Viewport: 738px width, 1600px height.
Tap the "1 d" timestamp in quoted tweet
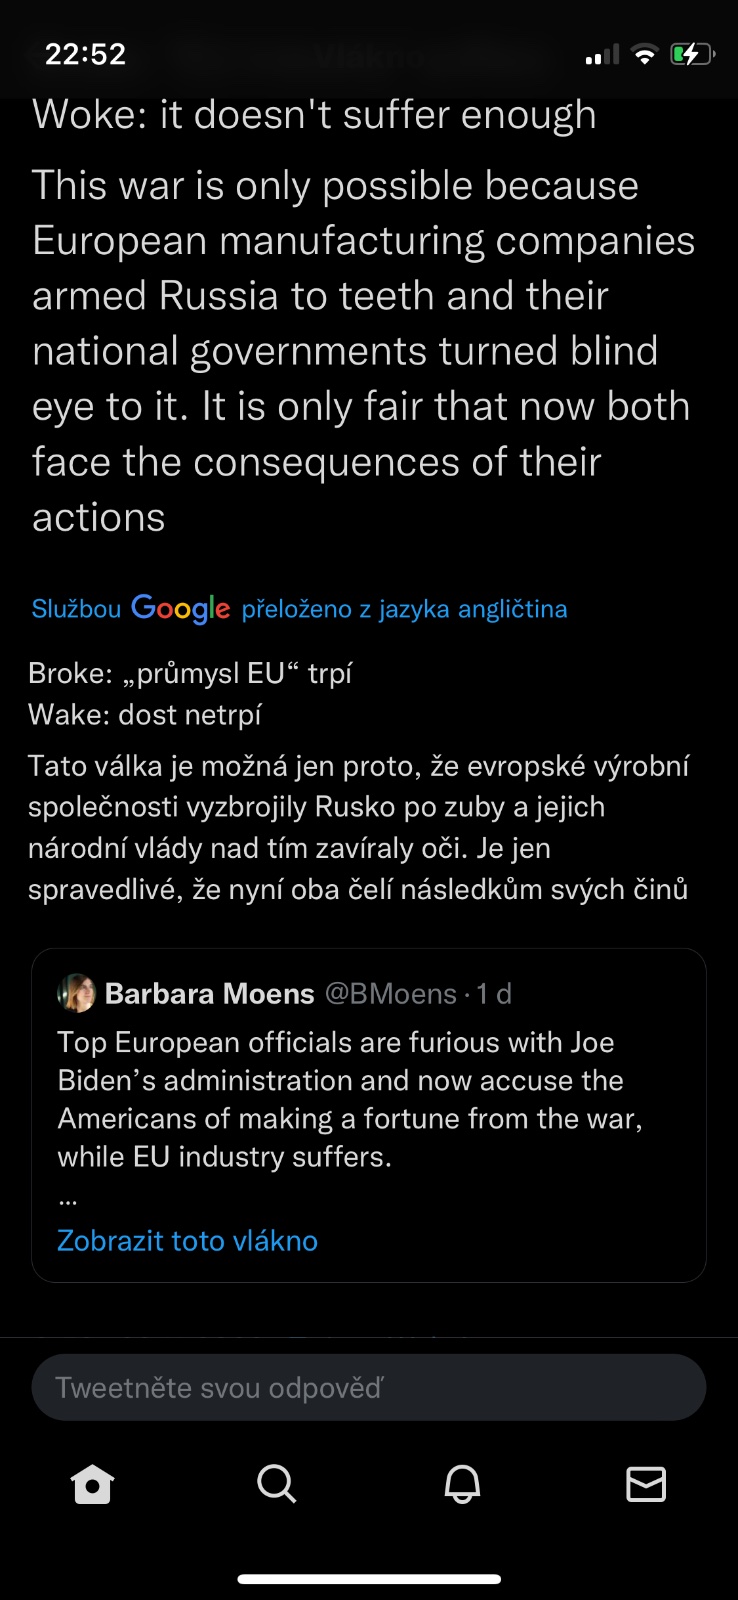click(x=494, y=993)
